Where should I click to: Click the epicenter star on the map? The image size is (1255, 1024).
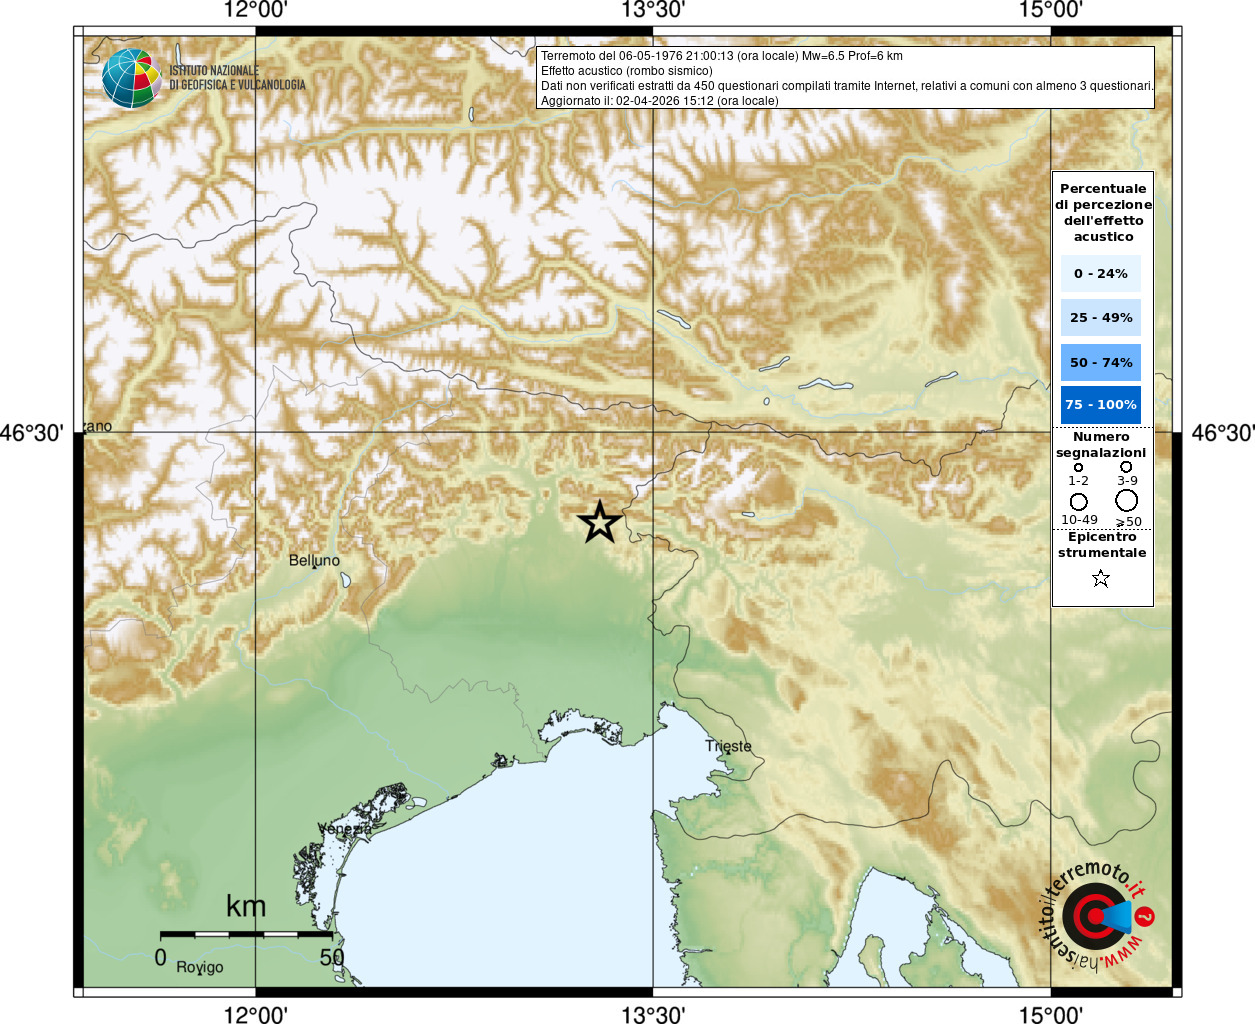(599, 522)
